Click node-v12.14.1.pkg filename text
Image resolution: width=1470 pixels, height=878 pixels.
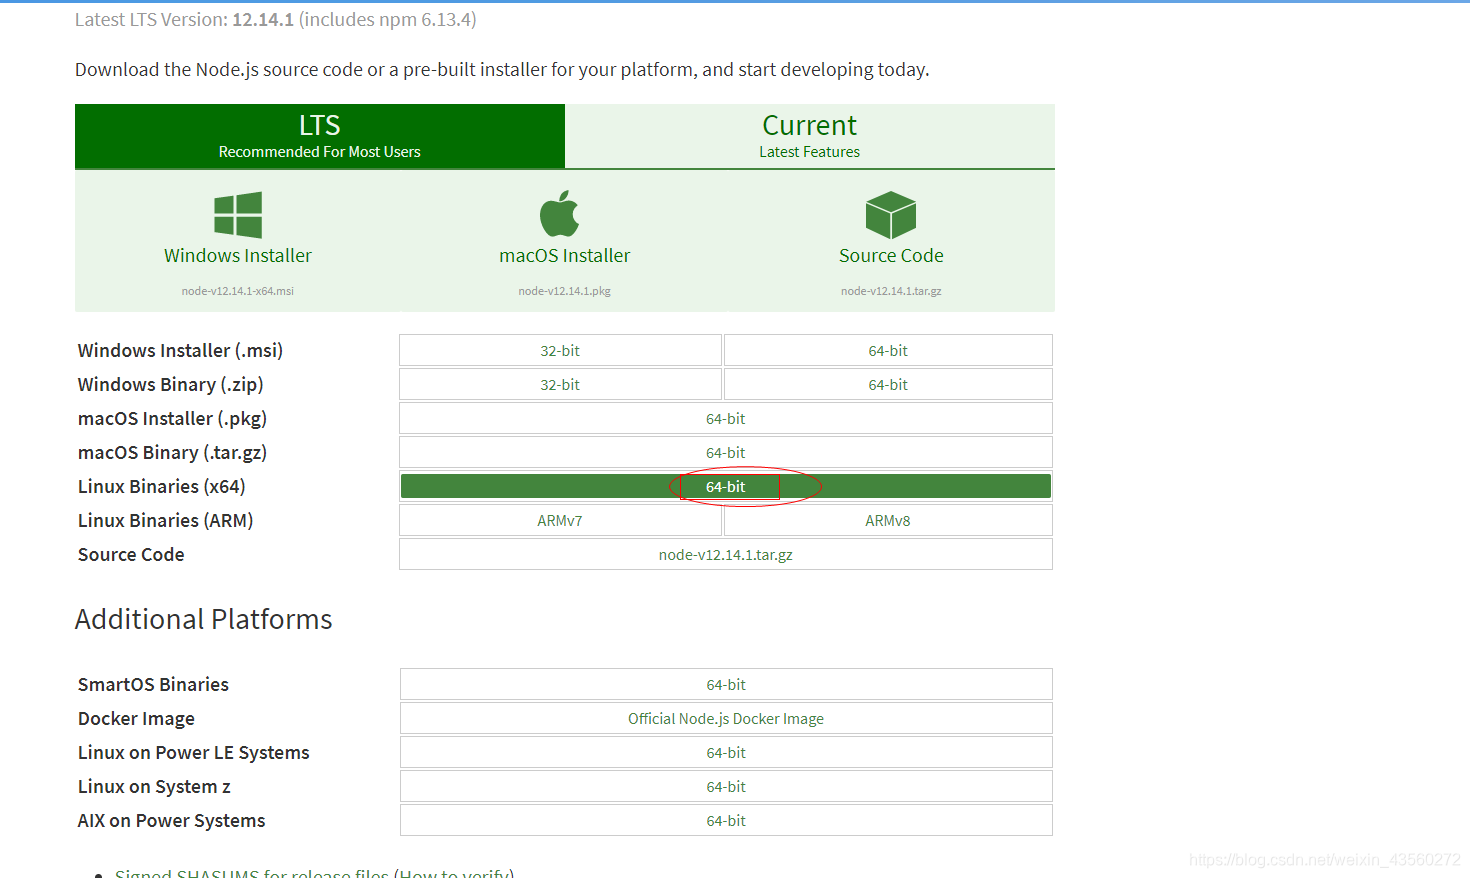click(565, 291)
